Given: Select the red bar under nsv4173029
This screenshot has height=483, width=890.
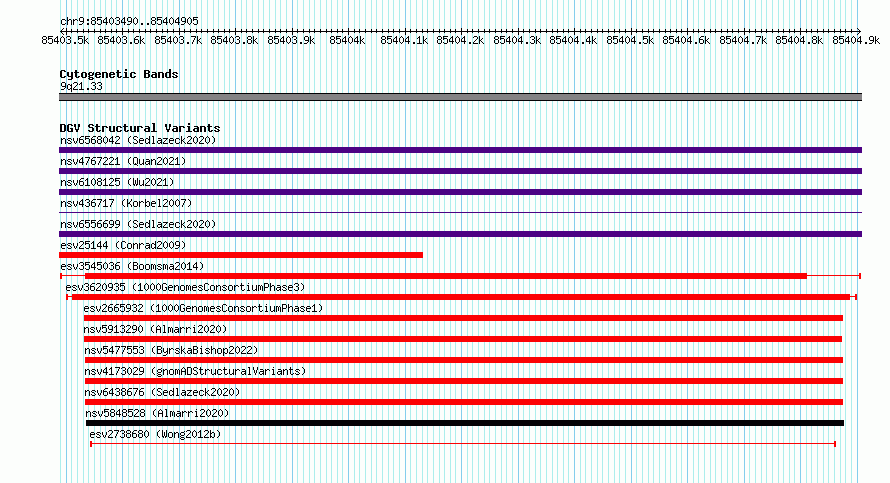Looking at the screenshot, I should click(x=464, y=381).
